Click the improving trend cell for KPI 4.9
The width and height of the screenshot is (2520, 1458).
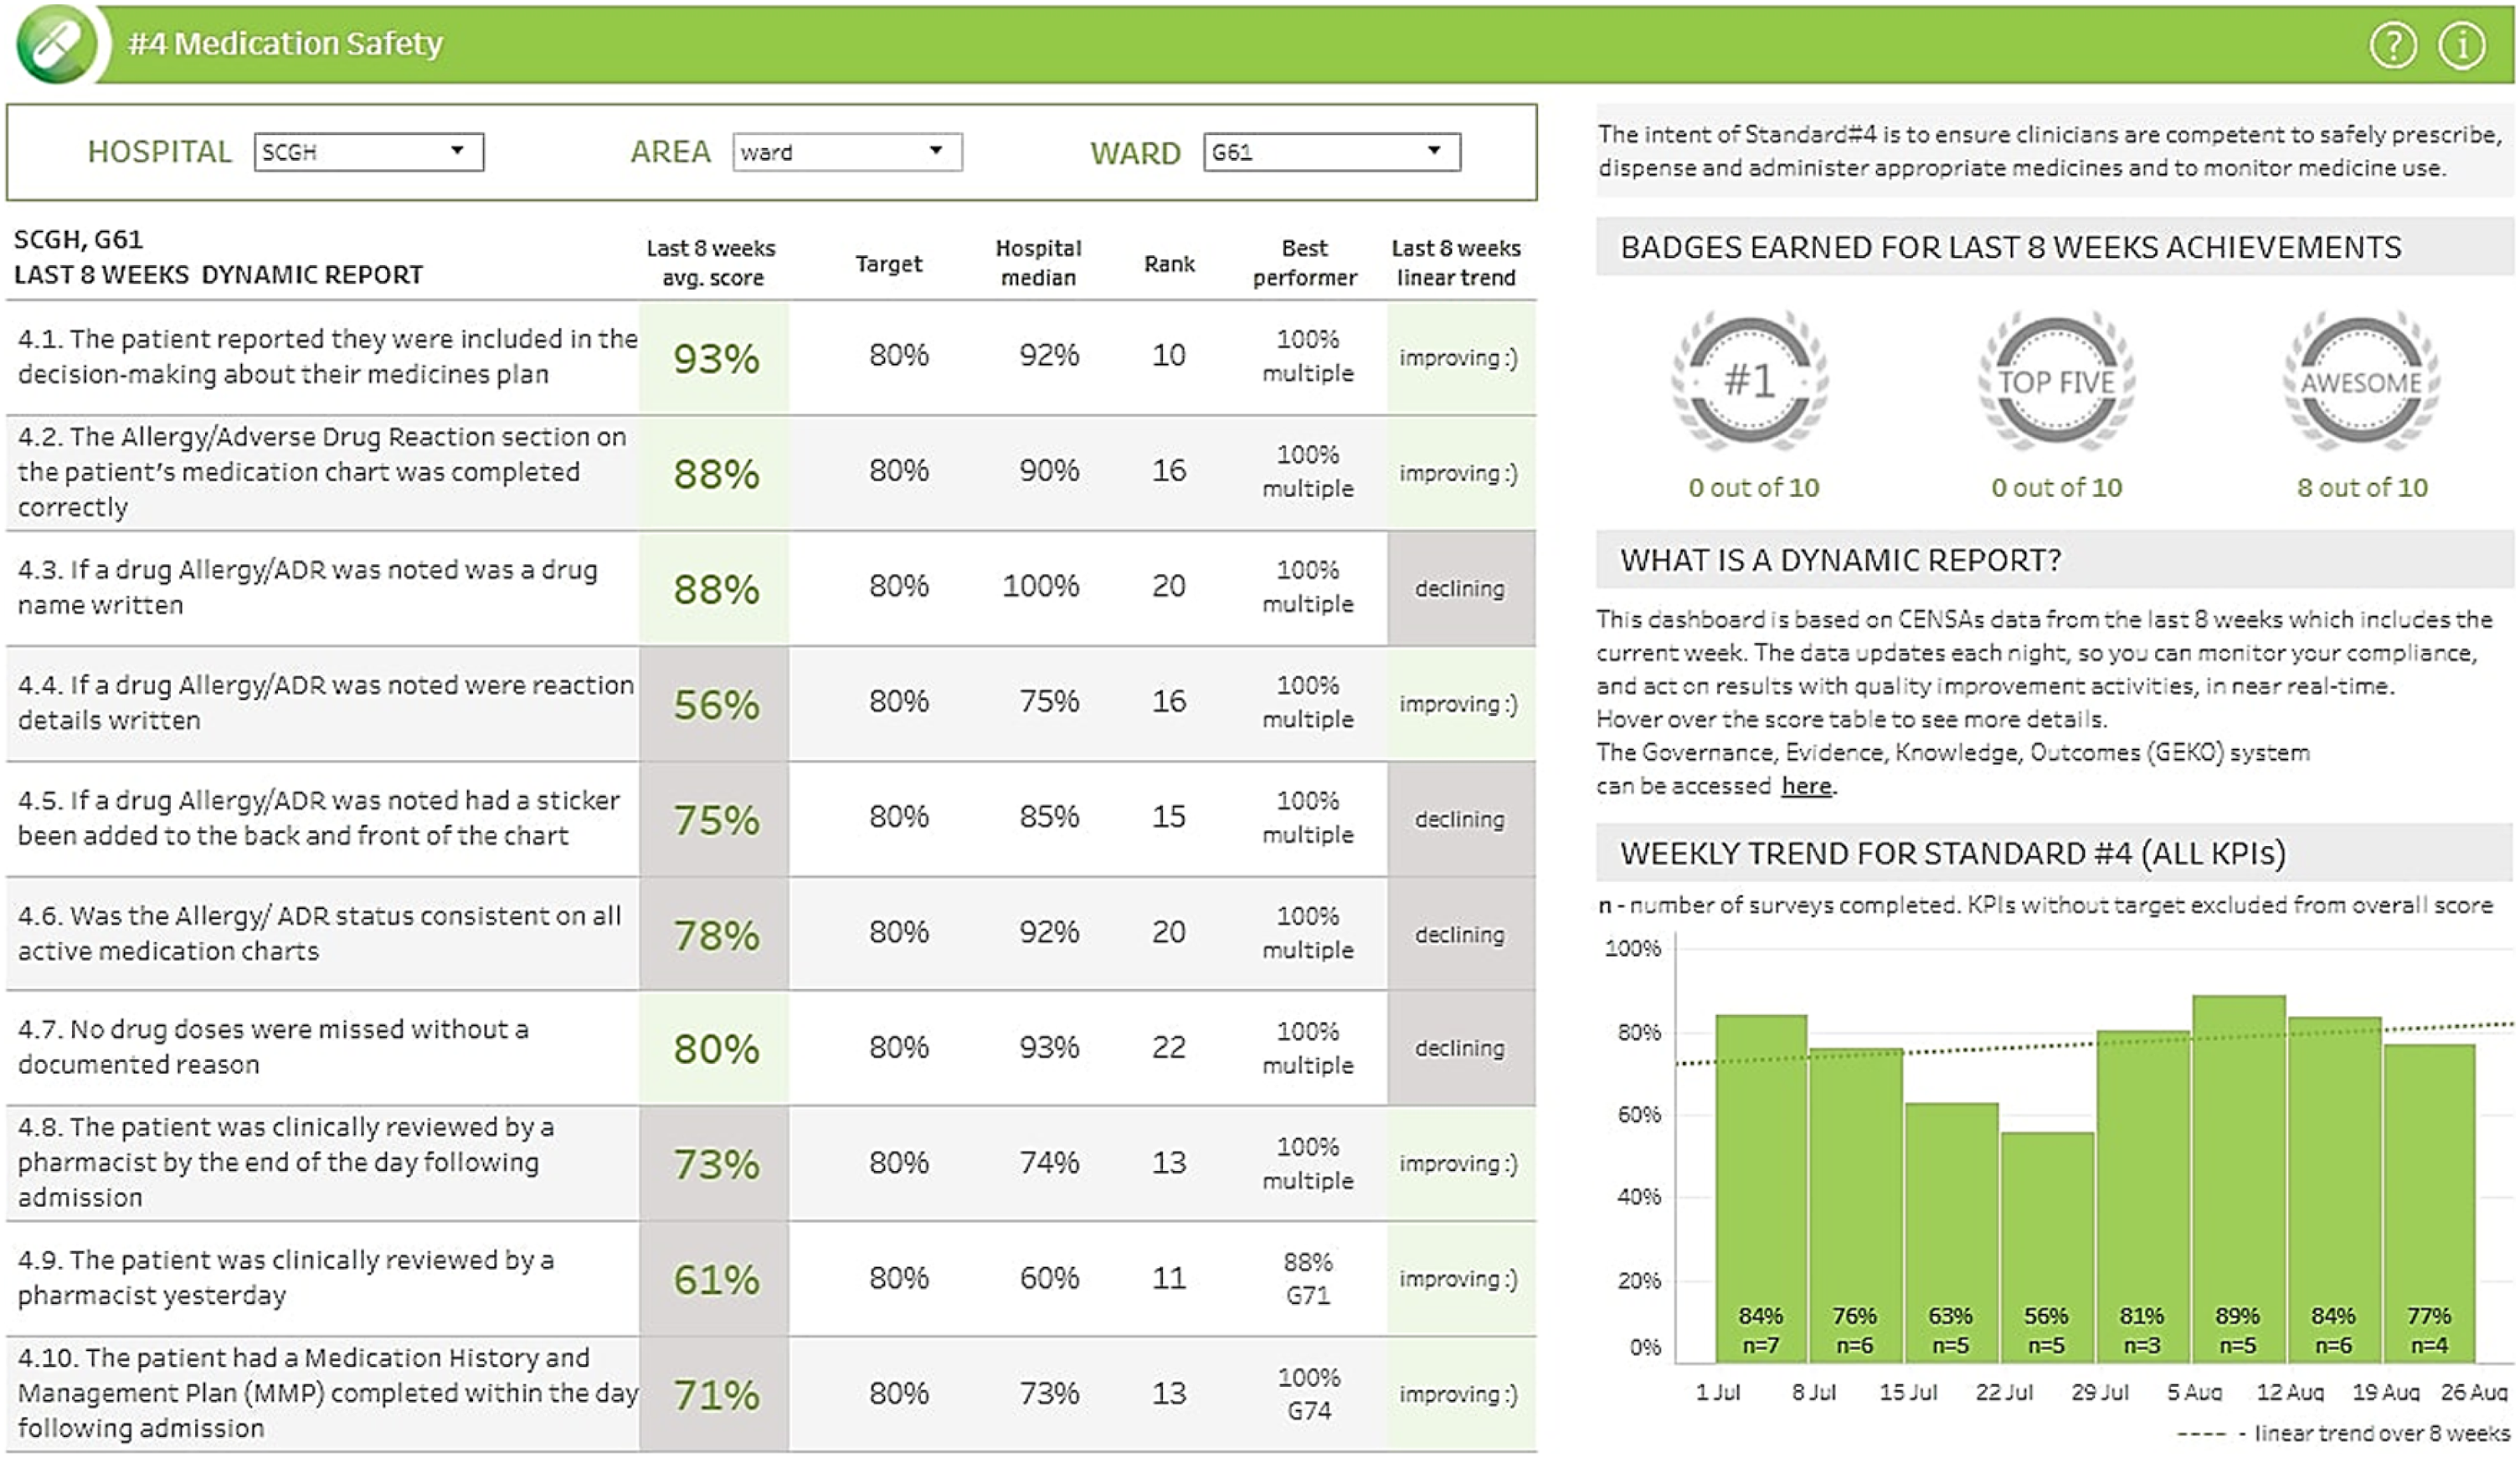(x=1460, y=1279)
